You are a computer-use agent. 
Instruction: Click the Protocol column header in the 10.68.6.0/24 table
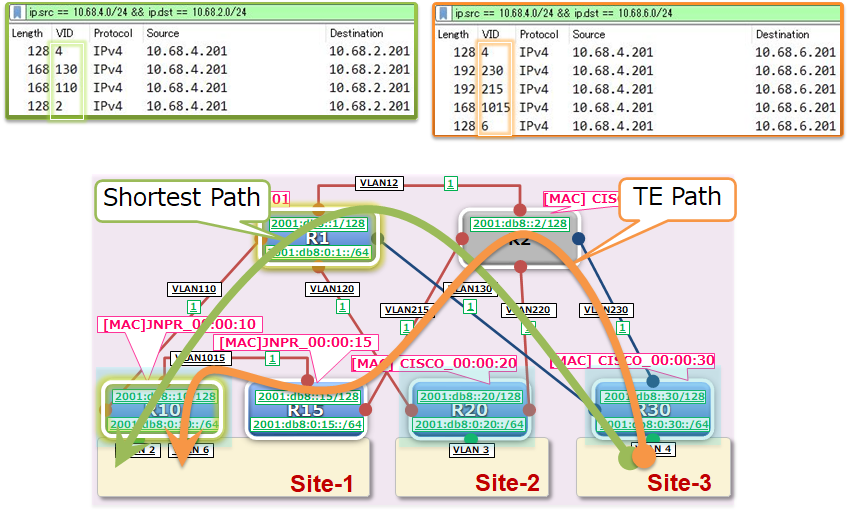539,34
